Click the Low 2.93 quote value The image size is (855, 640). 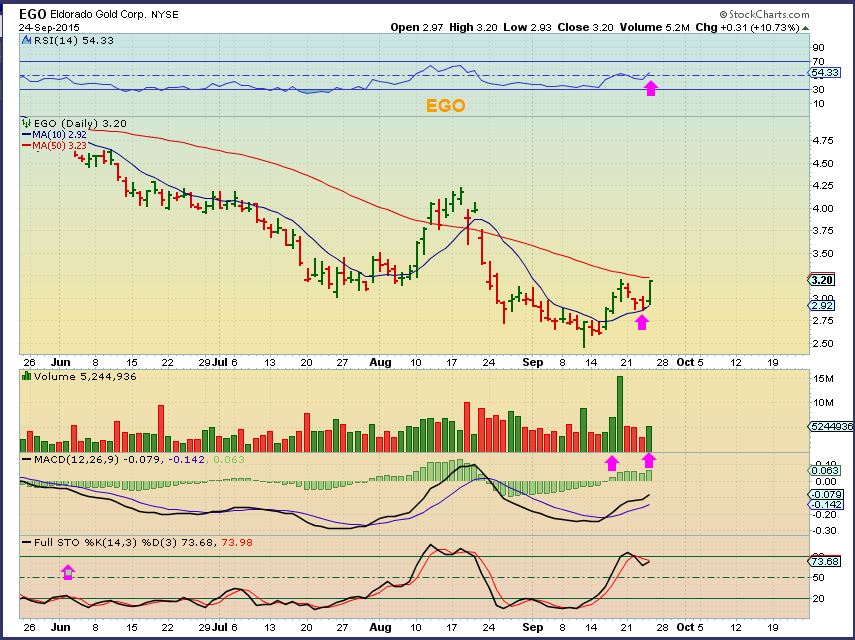(527, 27)
